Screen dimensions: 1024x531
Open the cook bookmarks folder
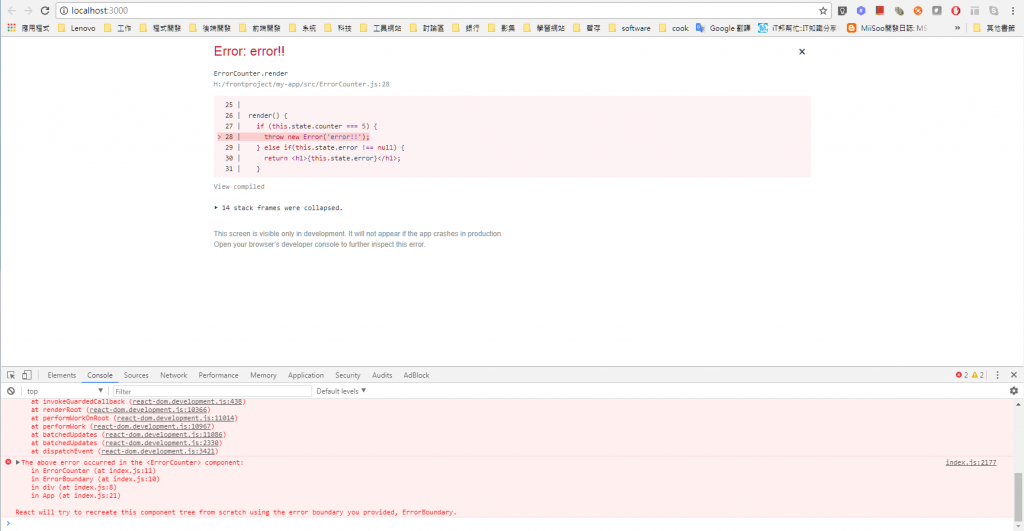(674, 28)
